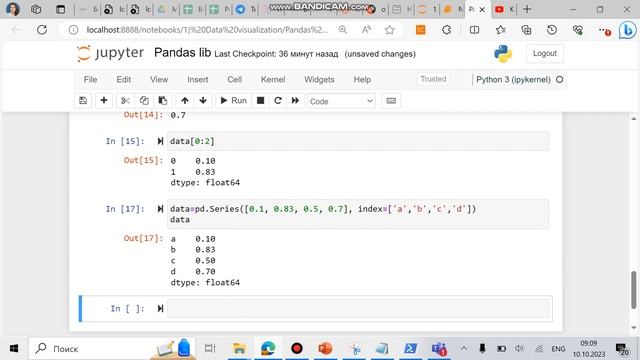Open the File menu
Image resolution: width=640 pixels, height=360 pixels.
(x=90, y=80)
